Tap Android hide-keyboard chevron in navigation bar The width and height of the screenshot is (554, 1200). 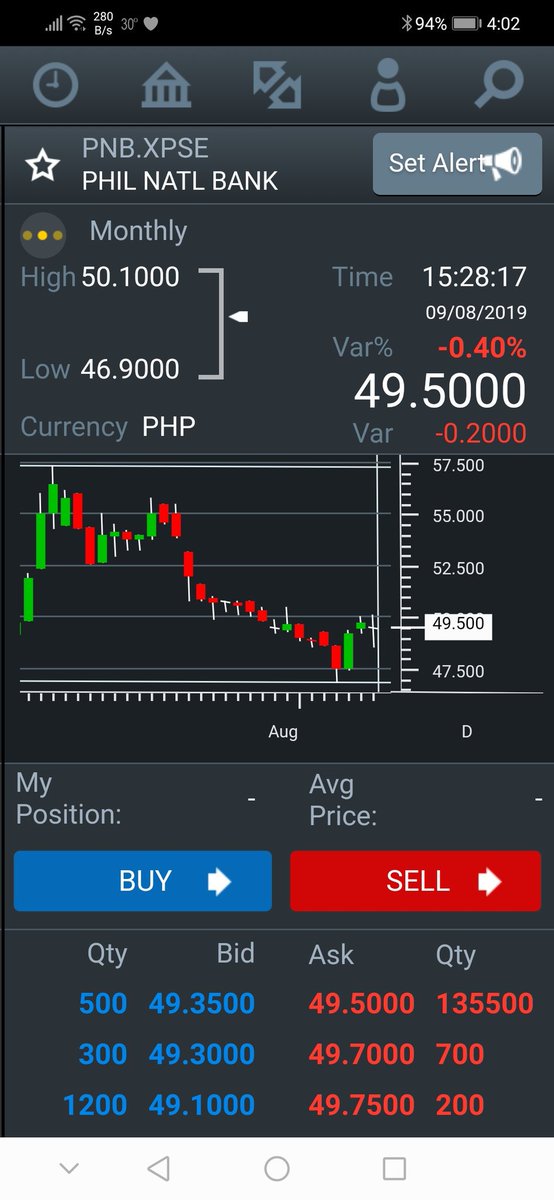point(69,1168)
